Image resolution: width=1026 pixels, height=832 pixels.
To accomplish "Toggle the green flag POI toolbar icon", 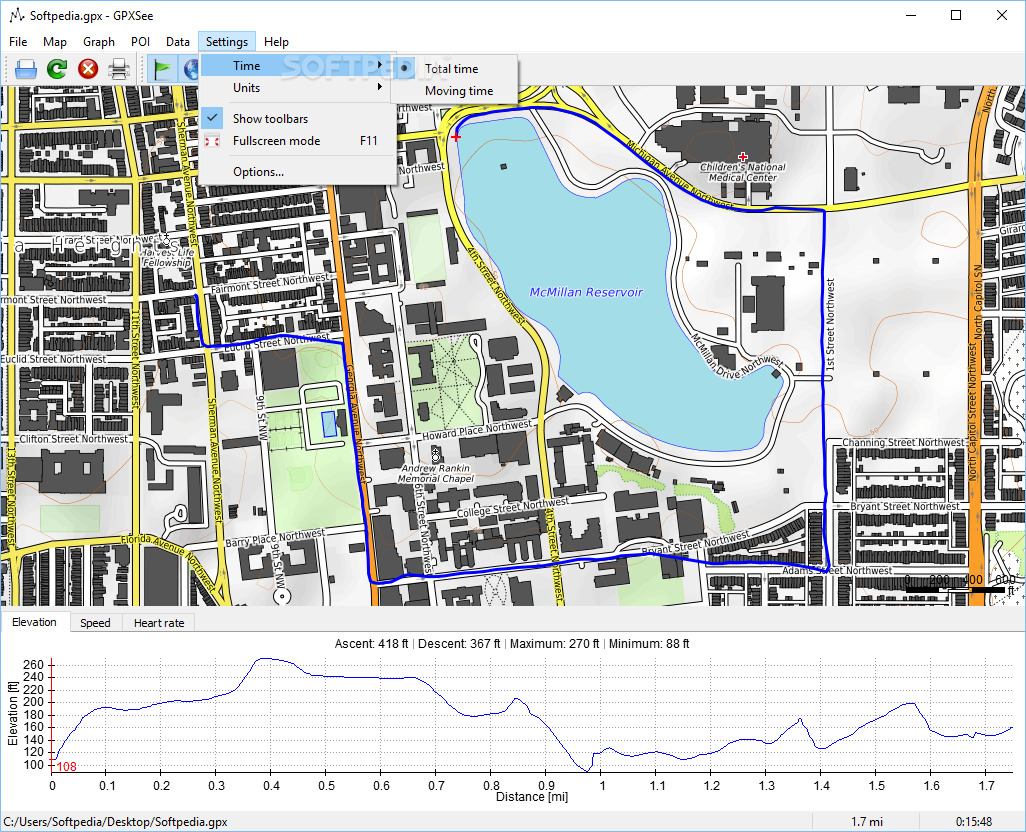I will click(162, 69).
